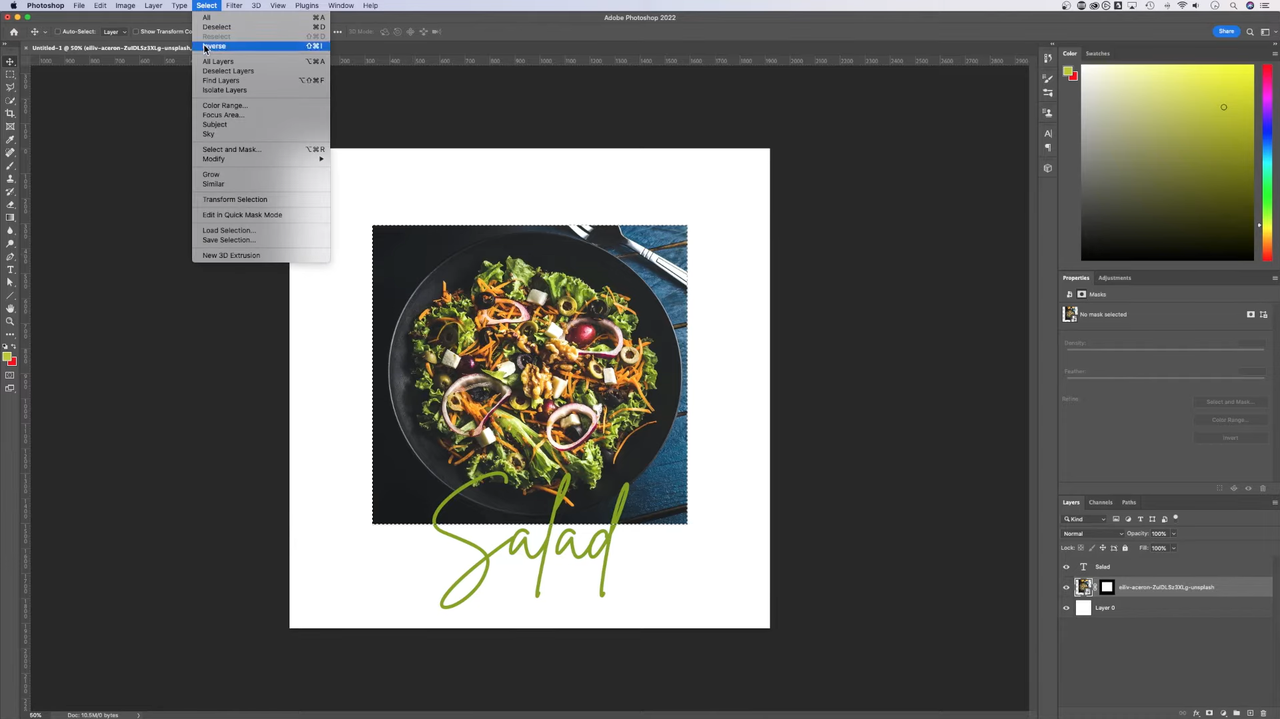Viewport: 1280px width, 719px height.
Task: Open the History panel icon
Action: tap(1048, 58)
